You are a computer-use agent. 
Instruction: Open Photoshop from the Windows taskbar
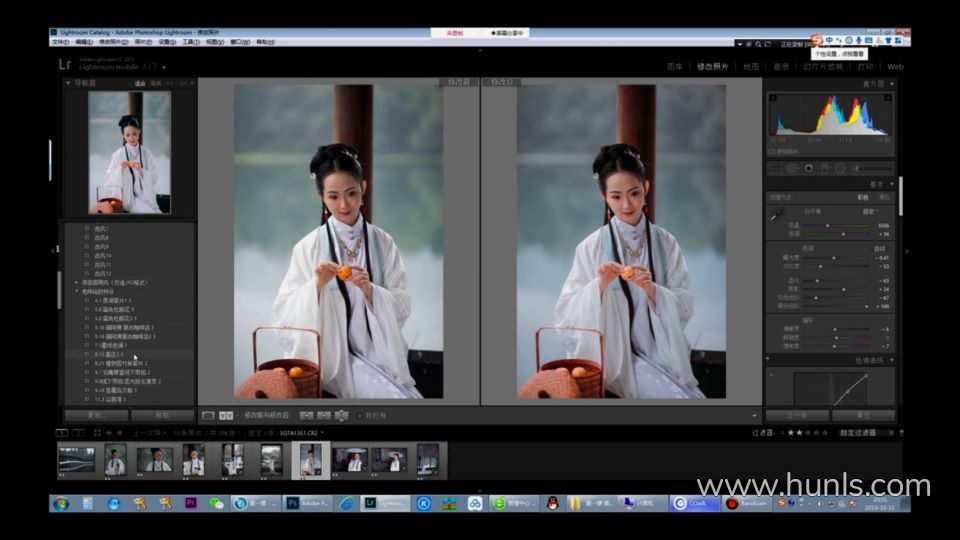click(308, 503)
